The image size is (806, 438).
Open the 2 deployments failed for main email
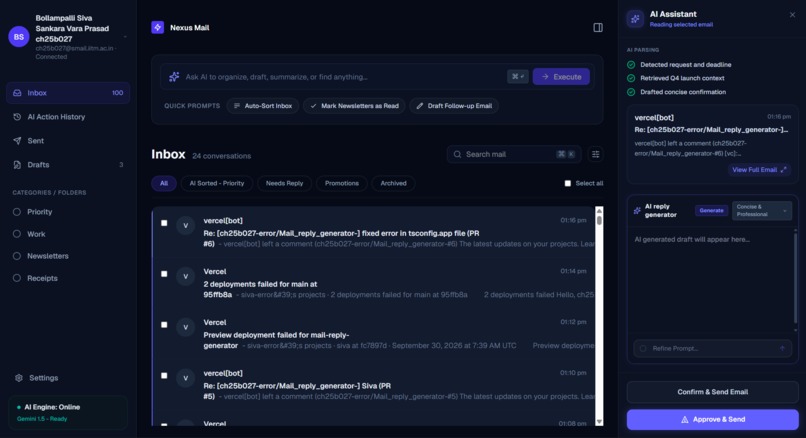point(373,283)
